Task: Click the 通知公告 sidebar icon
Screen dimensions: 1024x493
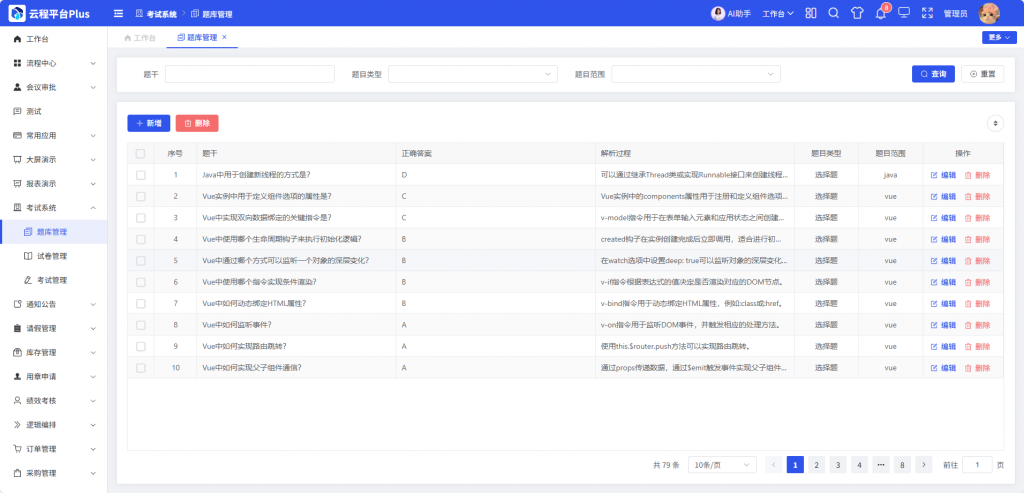Action: point(18,304)
